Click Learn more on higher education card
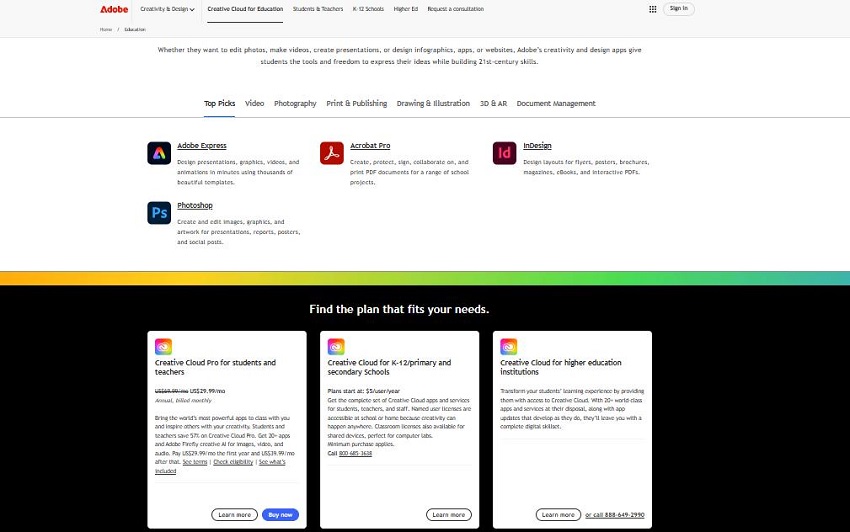This screenshot has width=850, height=532. tap(558, 515)
